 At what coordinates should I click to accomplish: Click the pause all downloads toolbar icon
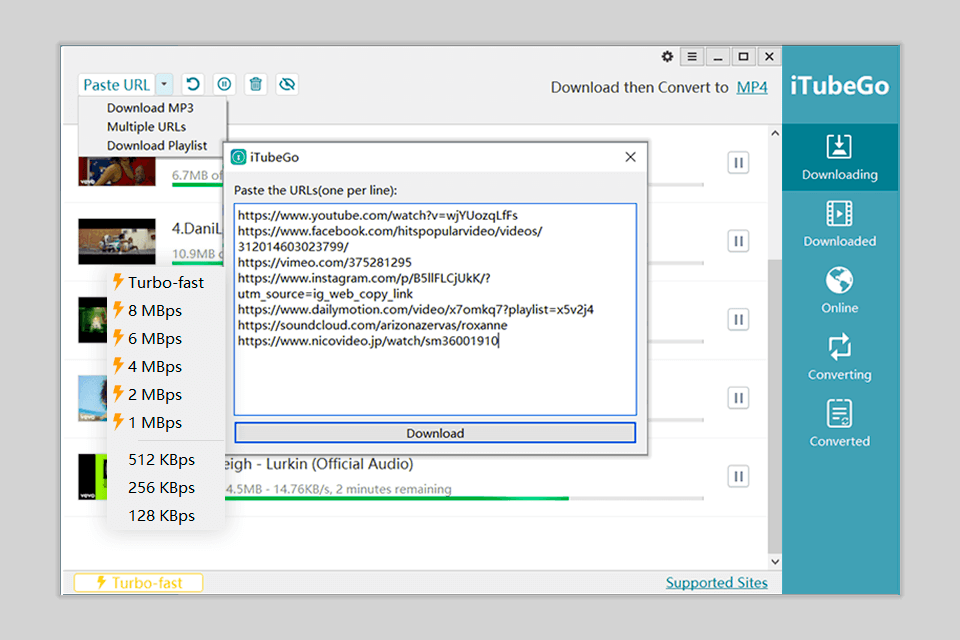pos(225,85)
